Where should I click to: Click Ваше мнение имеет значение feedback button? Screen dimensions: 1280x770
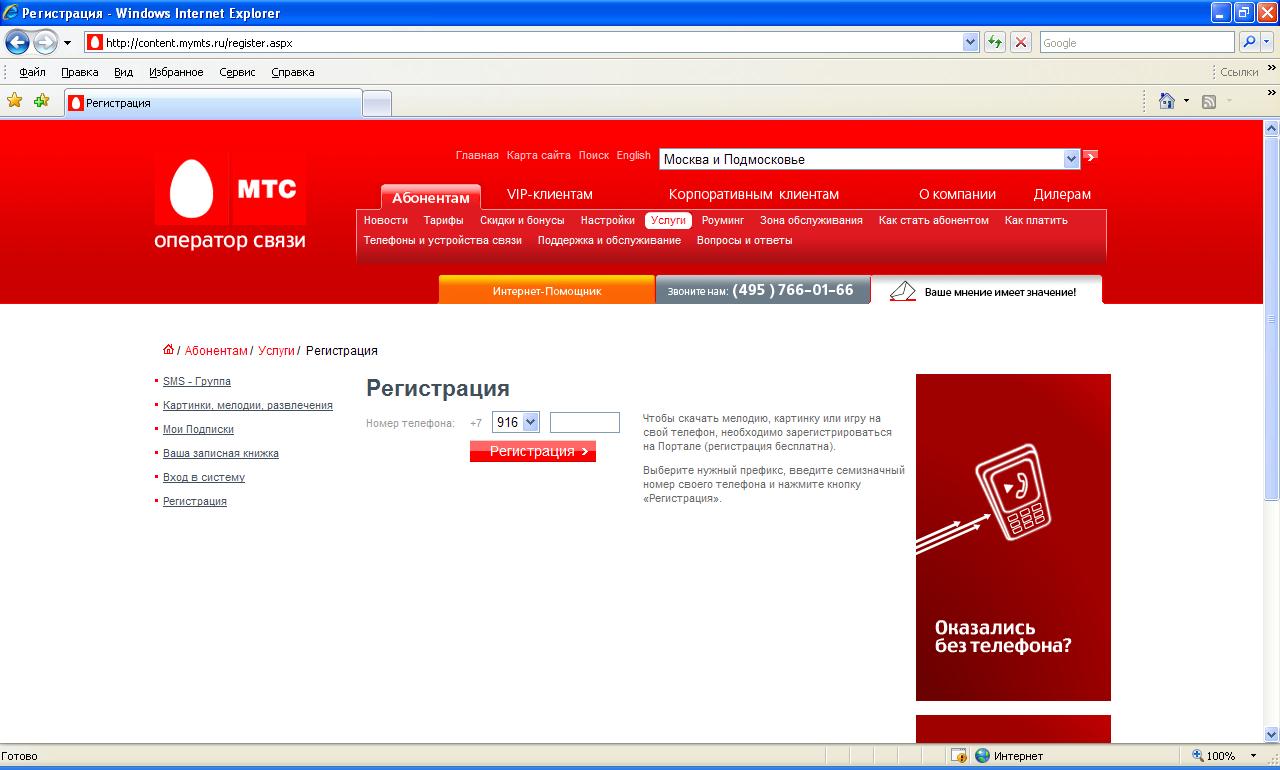pos(987,290)
